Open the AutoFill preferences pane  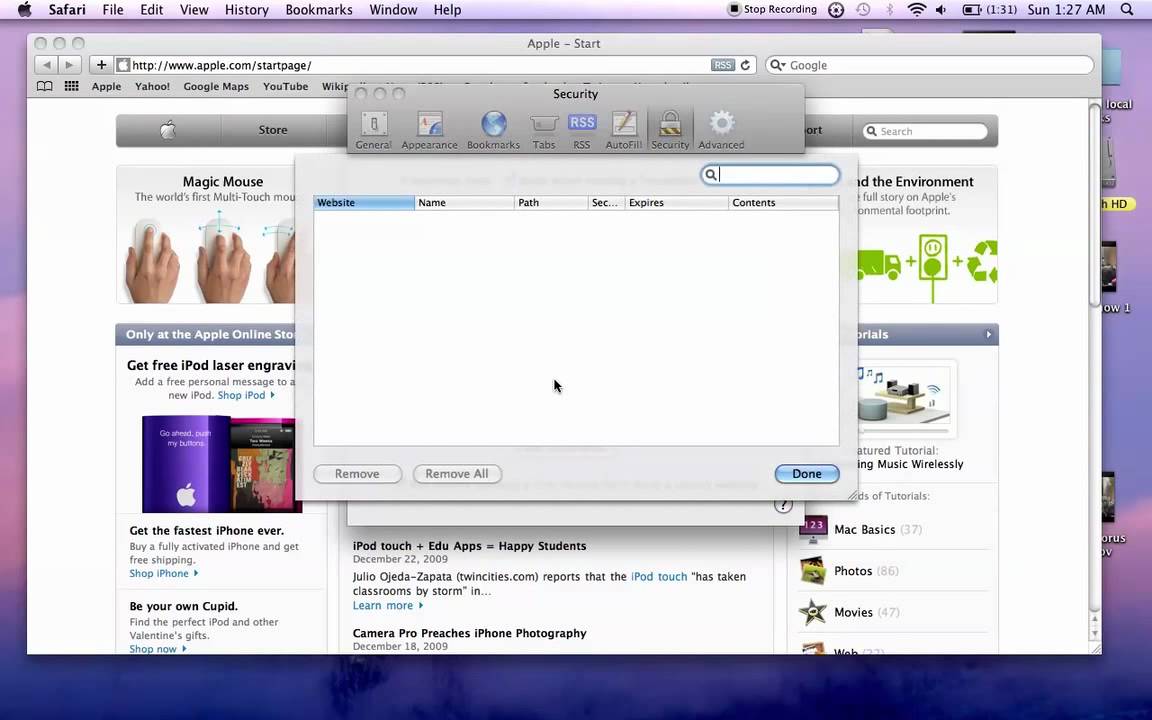pyautogui.click(x=623, y=131)
